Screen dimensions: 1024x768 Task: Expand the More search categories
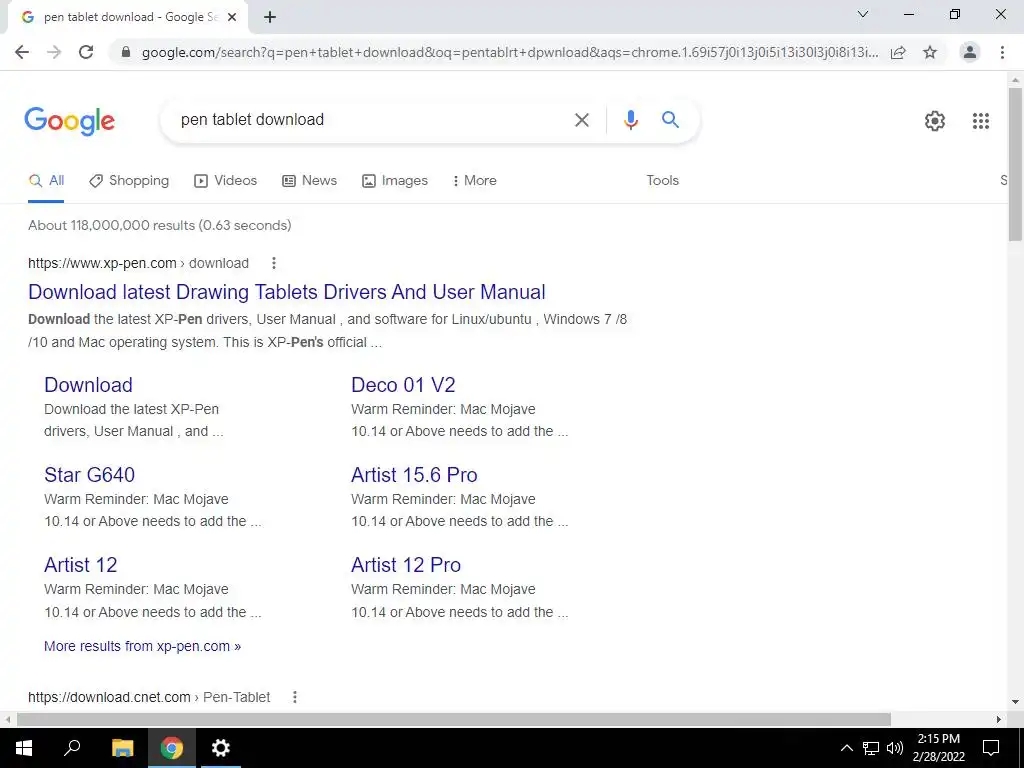point(474,181)
